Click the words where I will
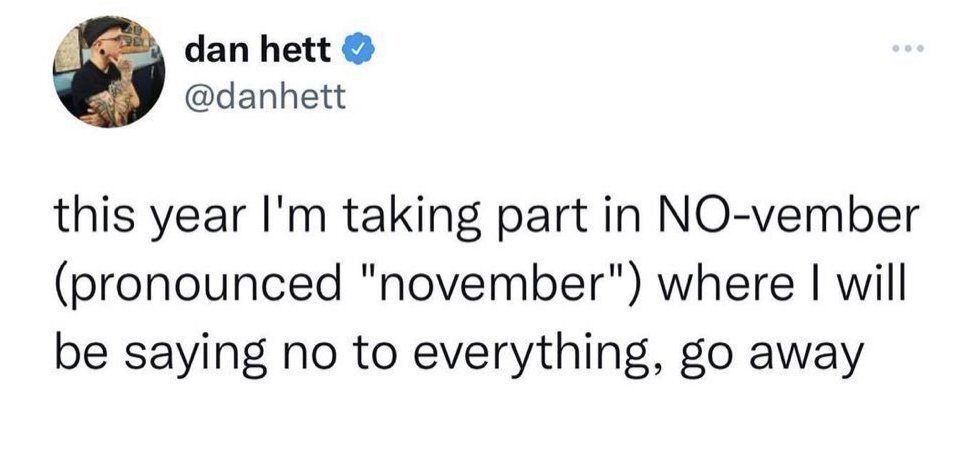This screenshot has height=471, width=979. [x=780, y=285]
